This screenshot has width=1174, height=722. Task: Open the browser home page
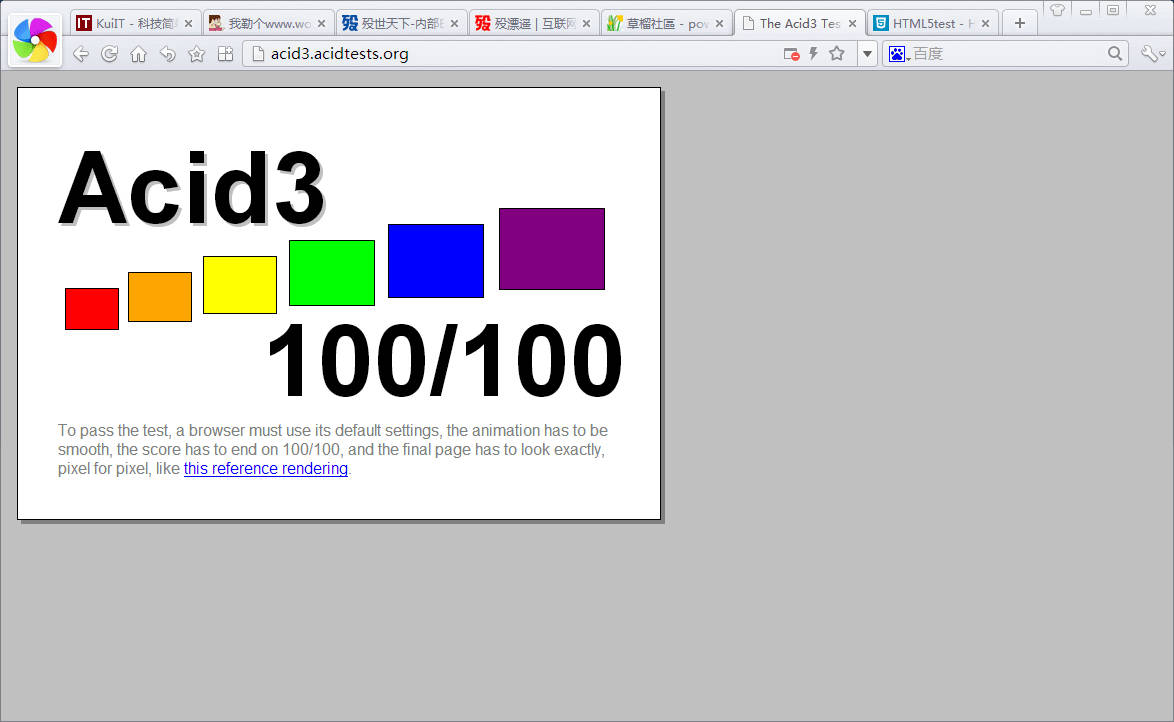point(139,54)
